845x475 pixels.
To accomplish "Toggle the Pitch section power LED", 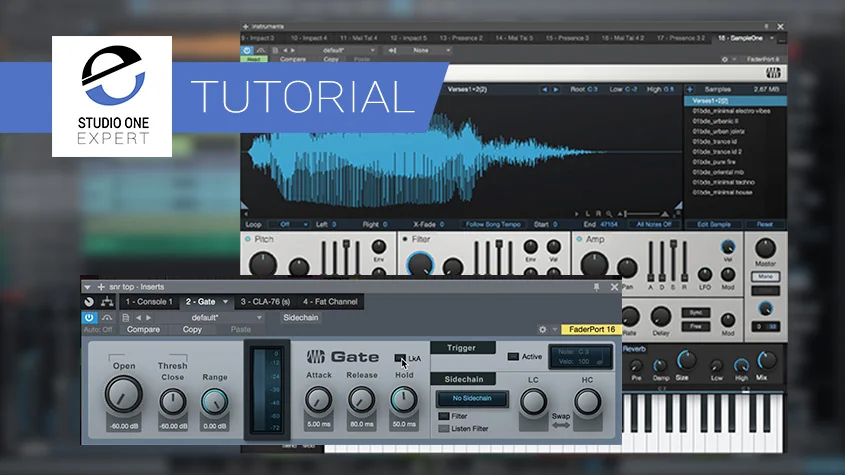I will 248,239.
